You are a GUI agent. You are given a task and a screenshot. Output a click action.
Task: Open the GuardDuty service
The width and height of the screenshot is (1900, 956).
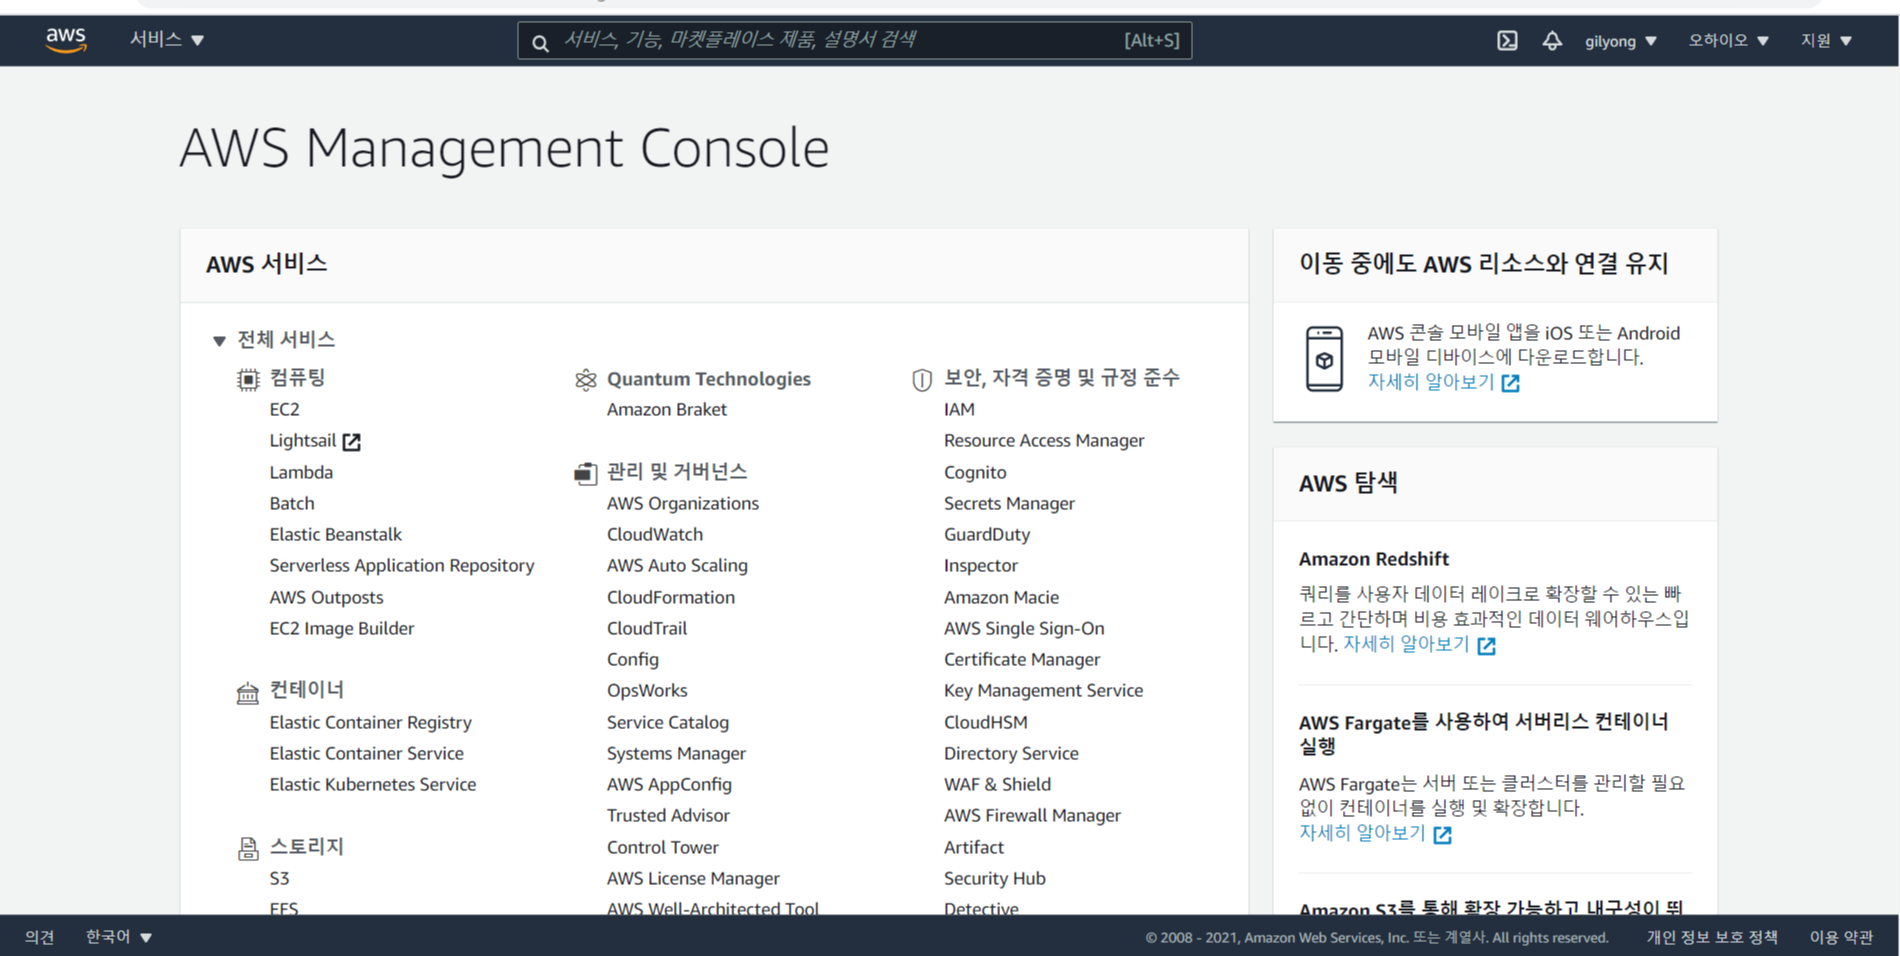[x=987, y=535]
